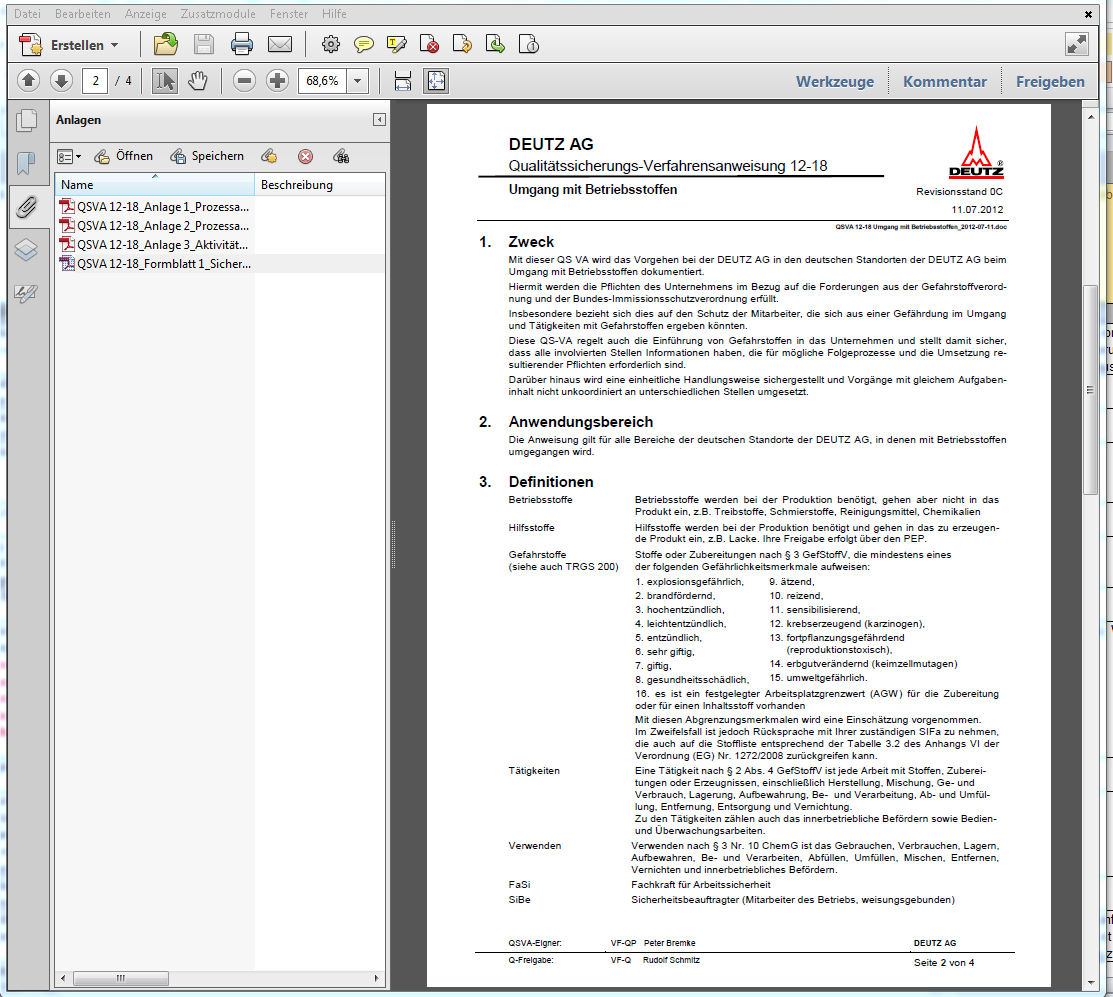Print the document using the printer icon

242,44
